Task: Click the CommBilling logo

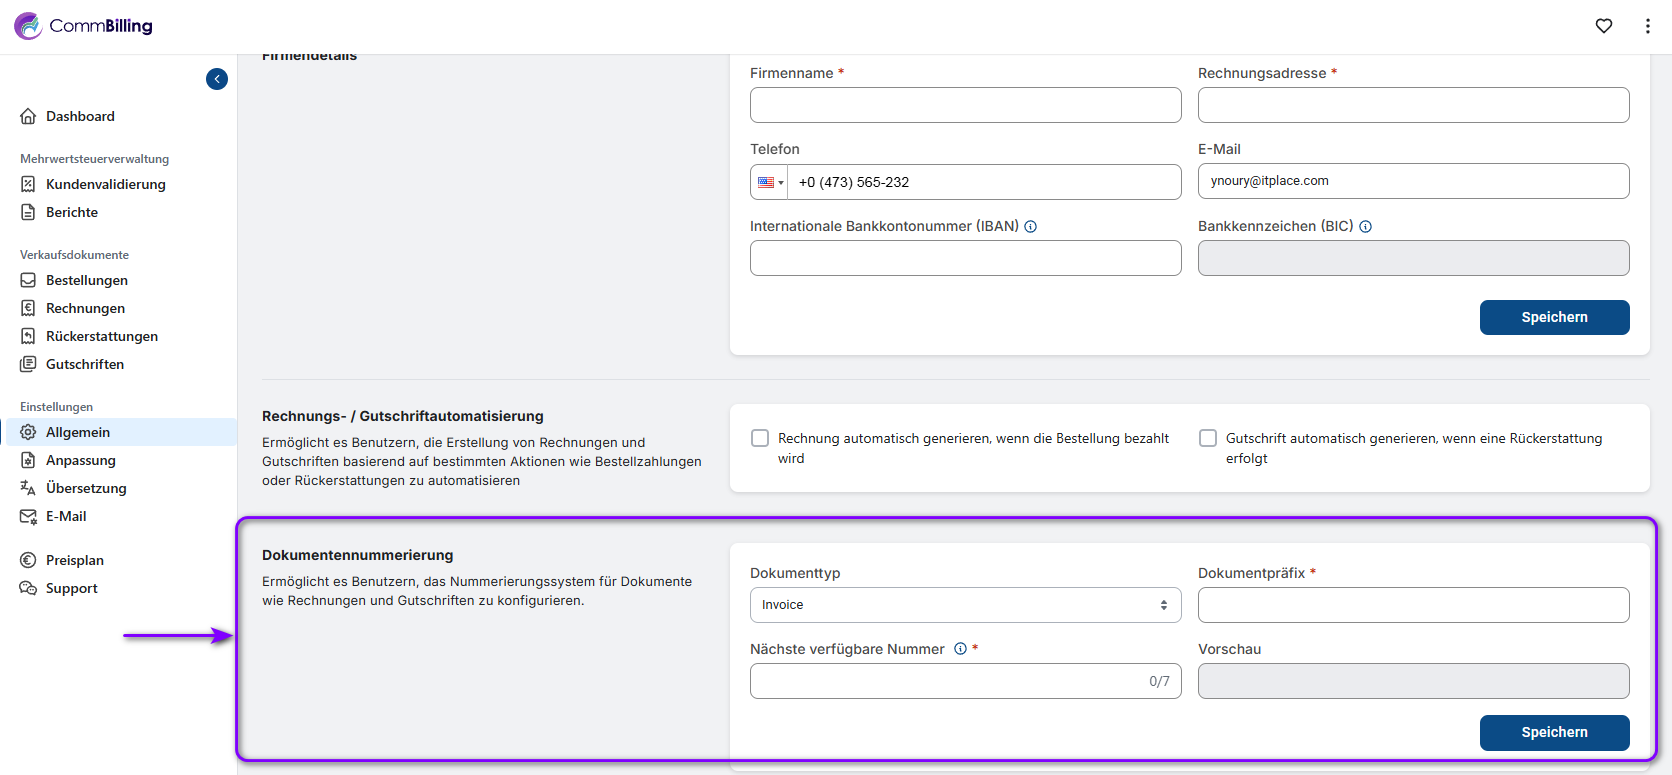Action: pyautogui.click(x=84, y=26)
